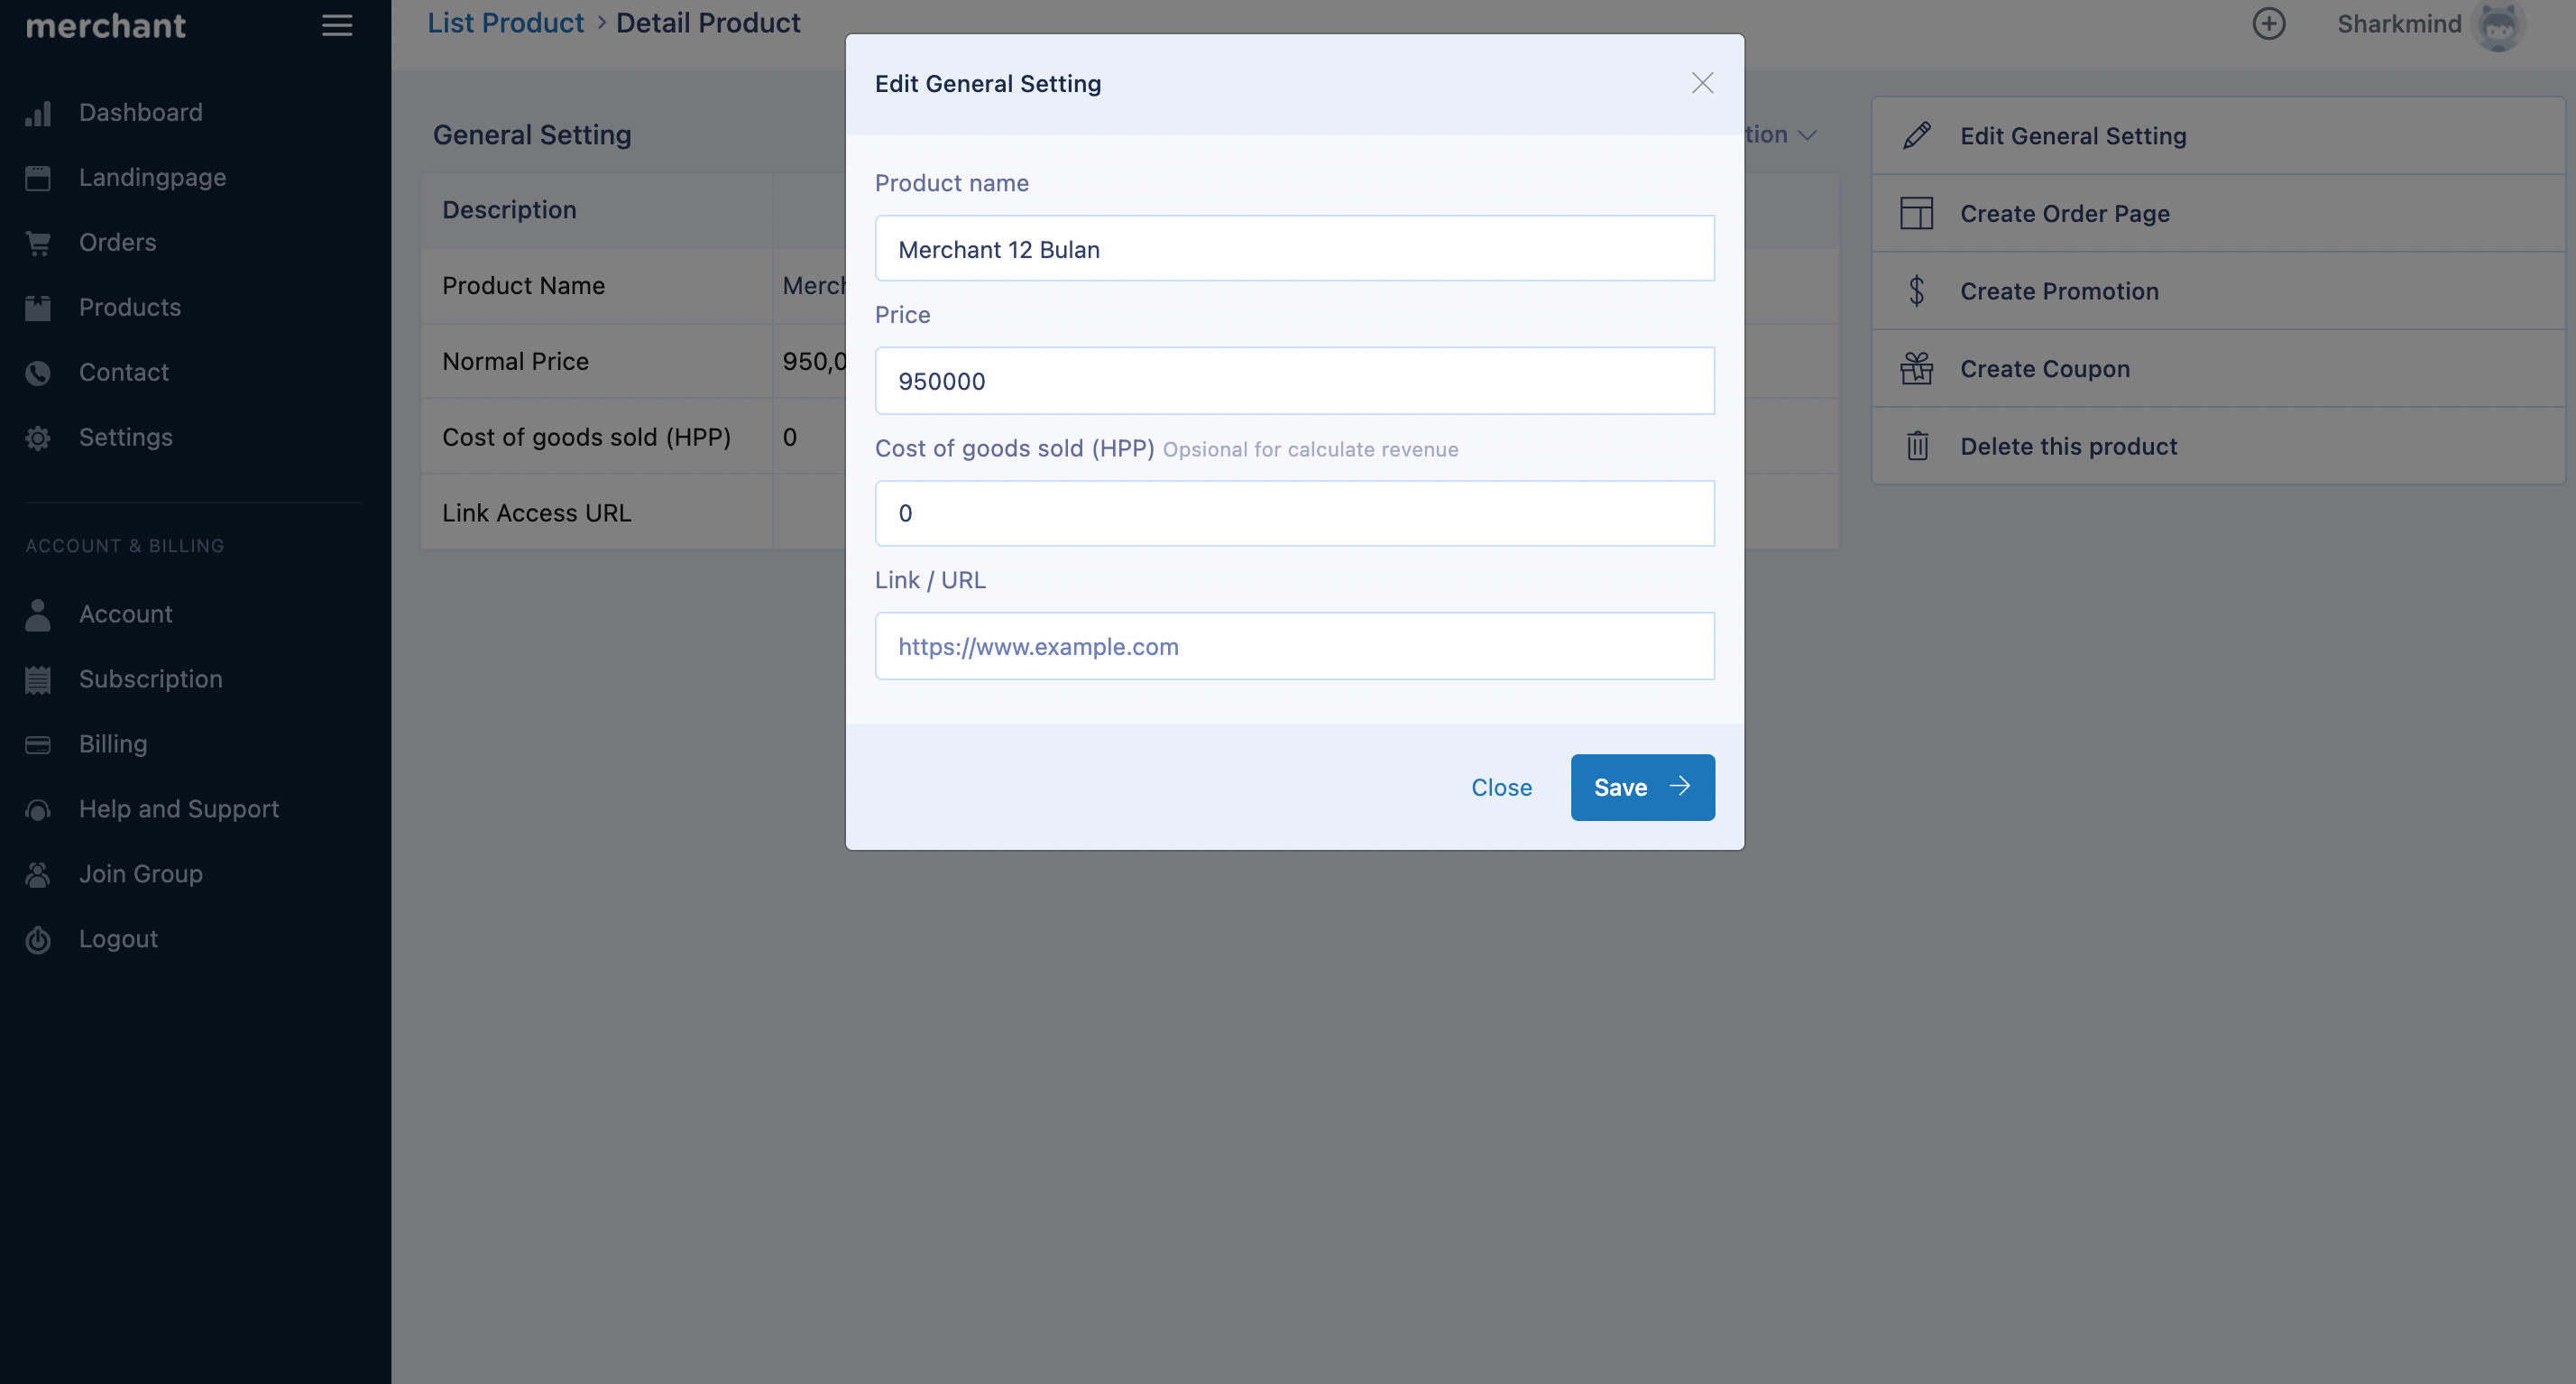The height and width of the screenshot is (1384, 2576).
Task: Click the dollar sign Create Promotion icon
Action: click(x=1916, y=291)
